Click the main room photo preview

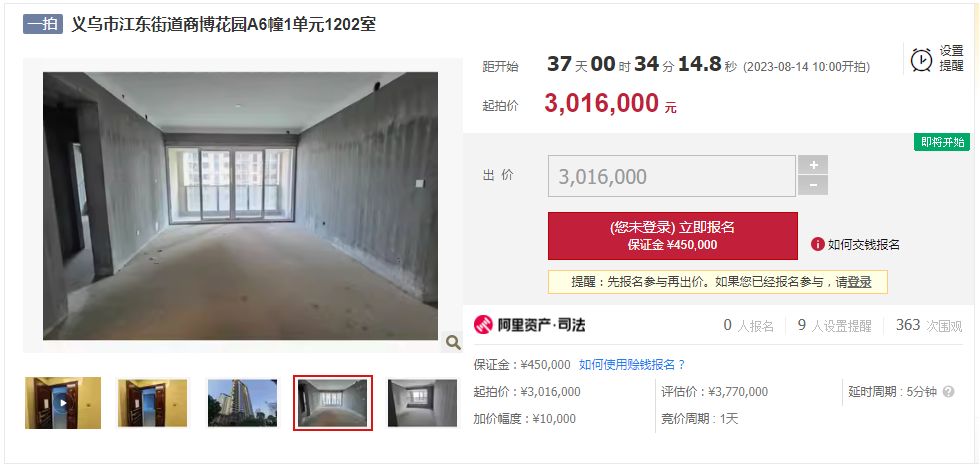(x=240, y=206)
